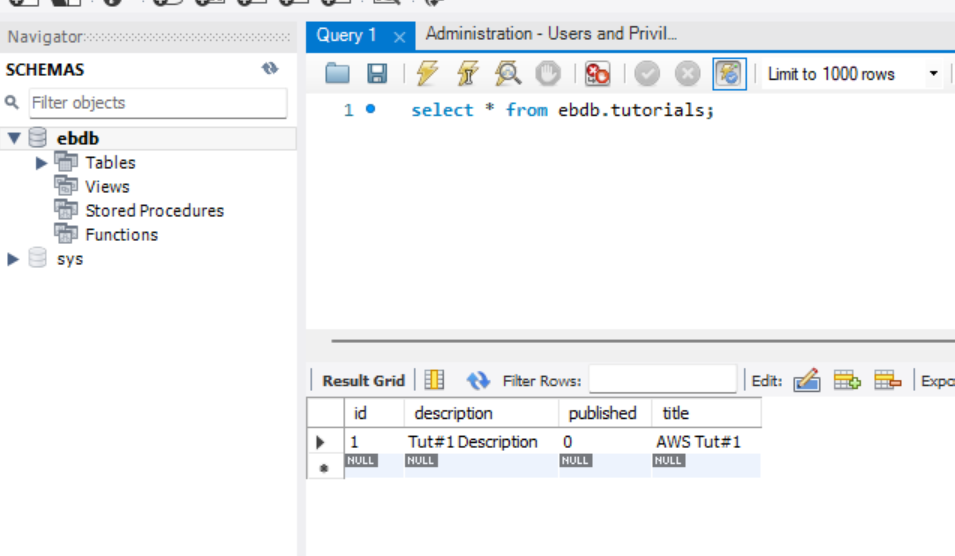This screenshot has width=955, height=556.
Task: Select the ebdb schema
Action: (78, 138)
